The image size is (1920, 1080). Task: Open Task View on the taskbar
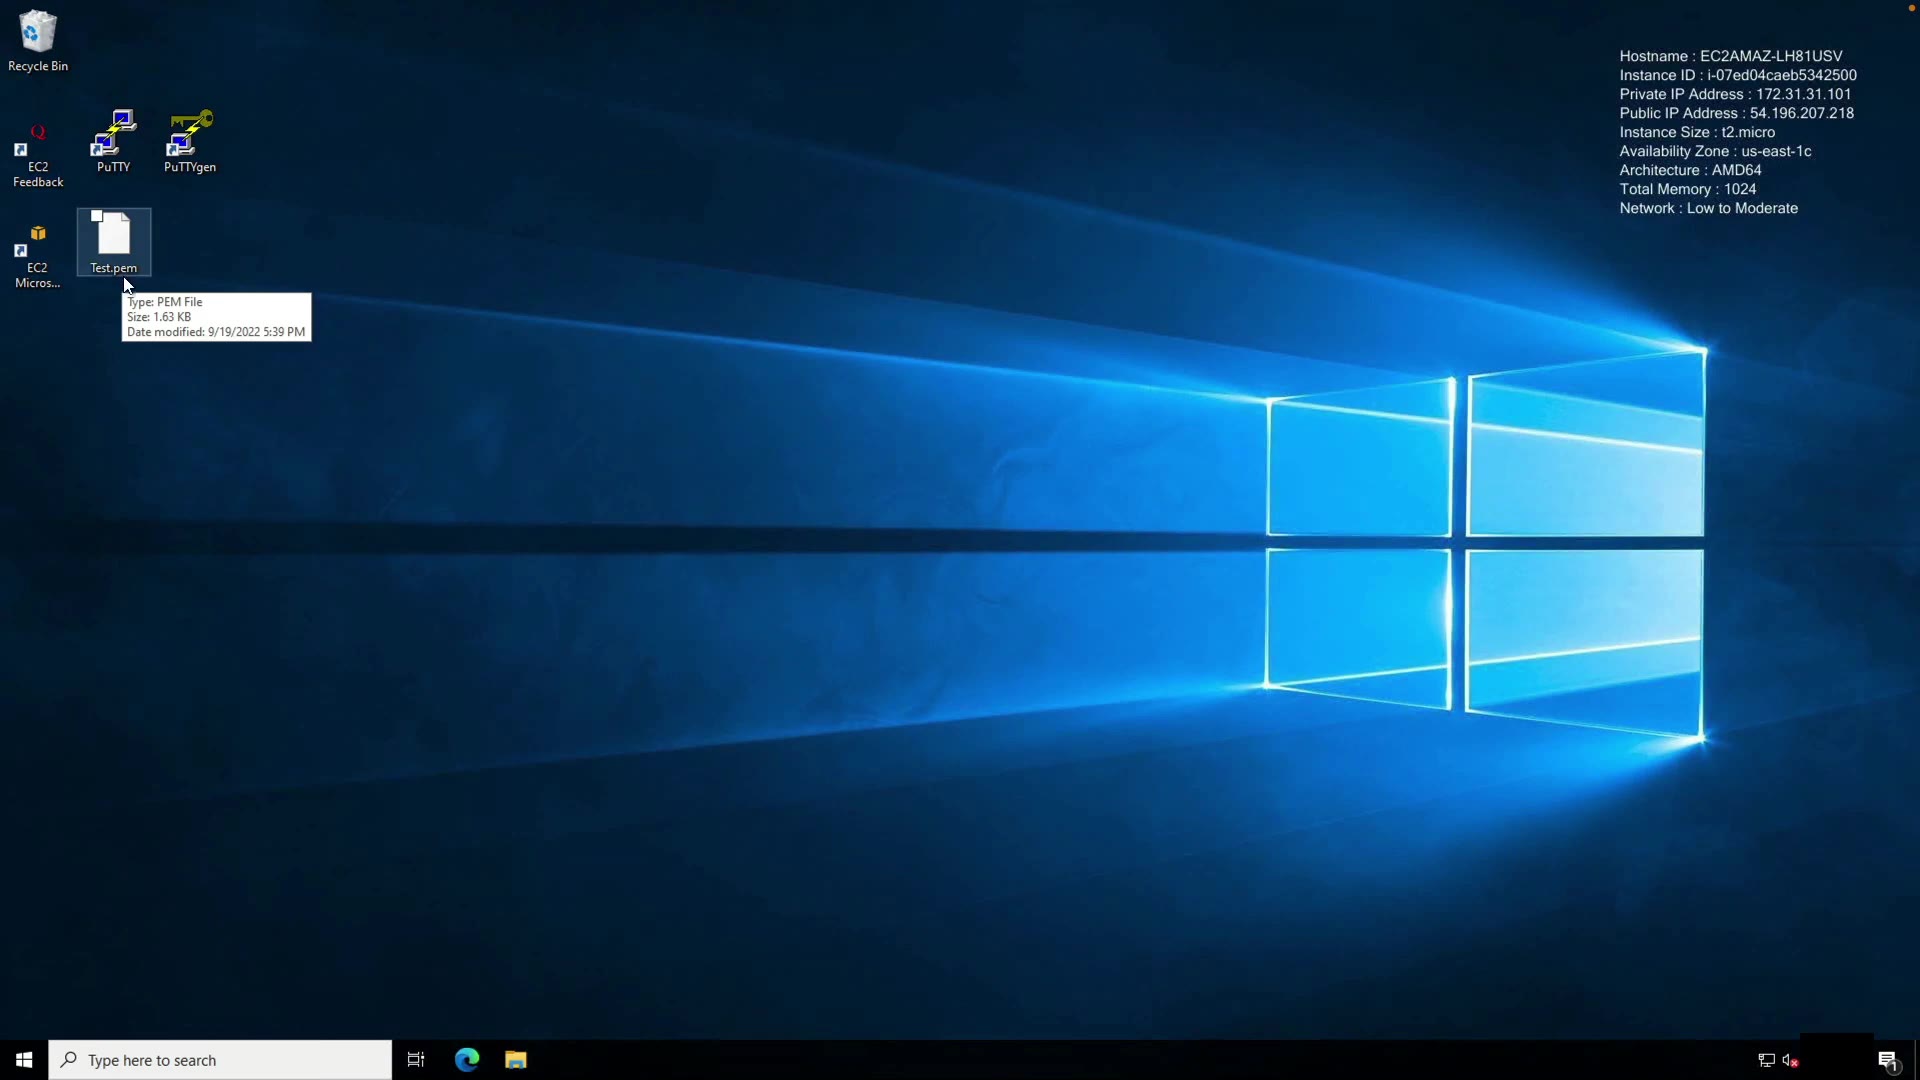(416, 1060)
